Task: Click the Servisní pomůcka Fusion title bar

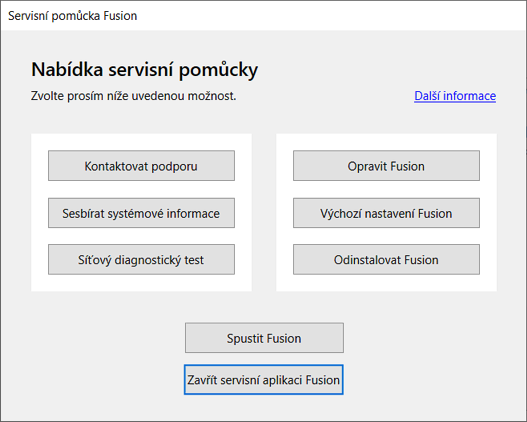Action: [264, 15]
